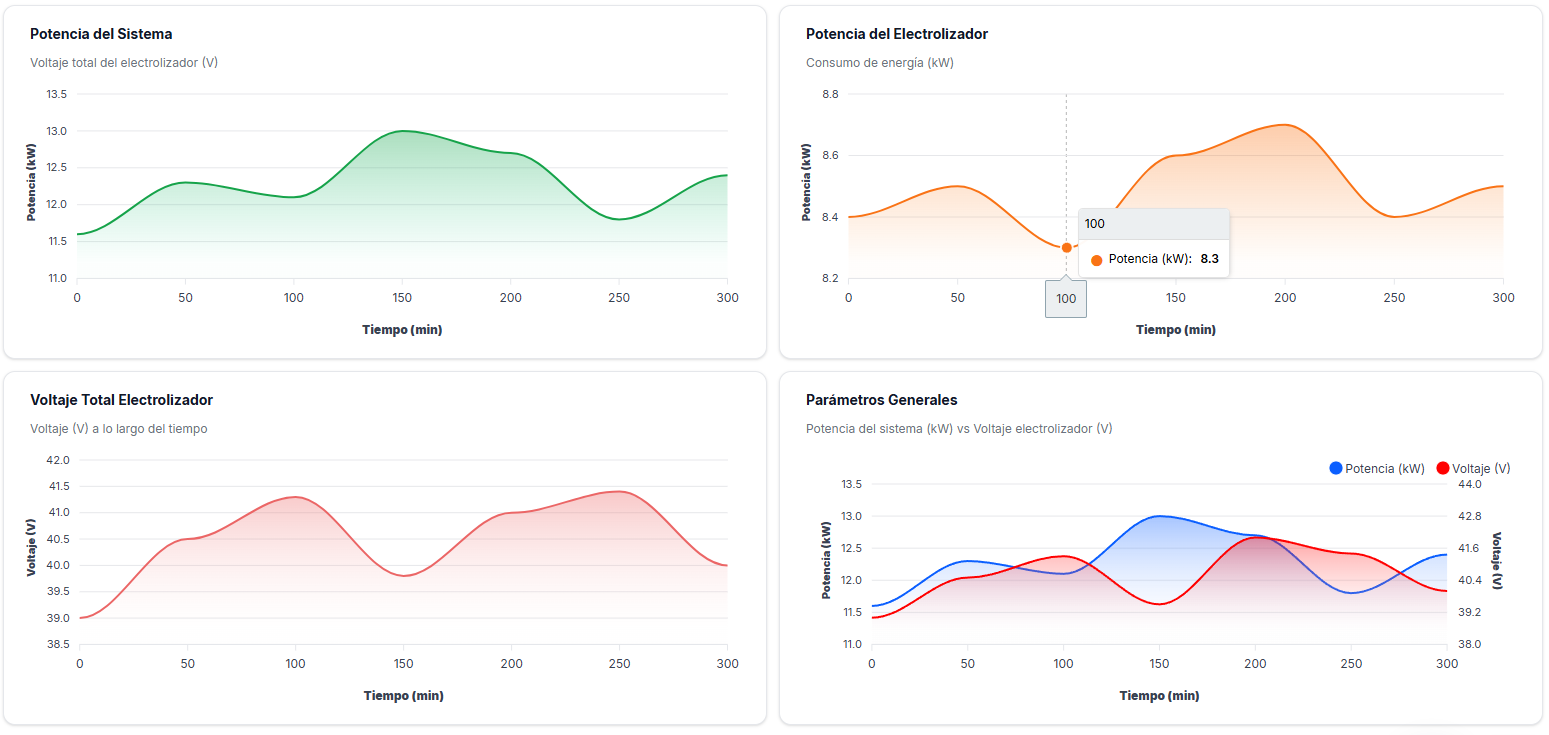Click the Parámetros Generales heading

pyautogui.click(x=881, y=400)
